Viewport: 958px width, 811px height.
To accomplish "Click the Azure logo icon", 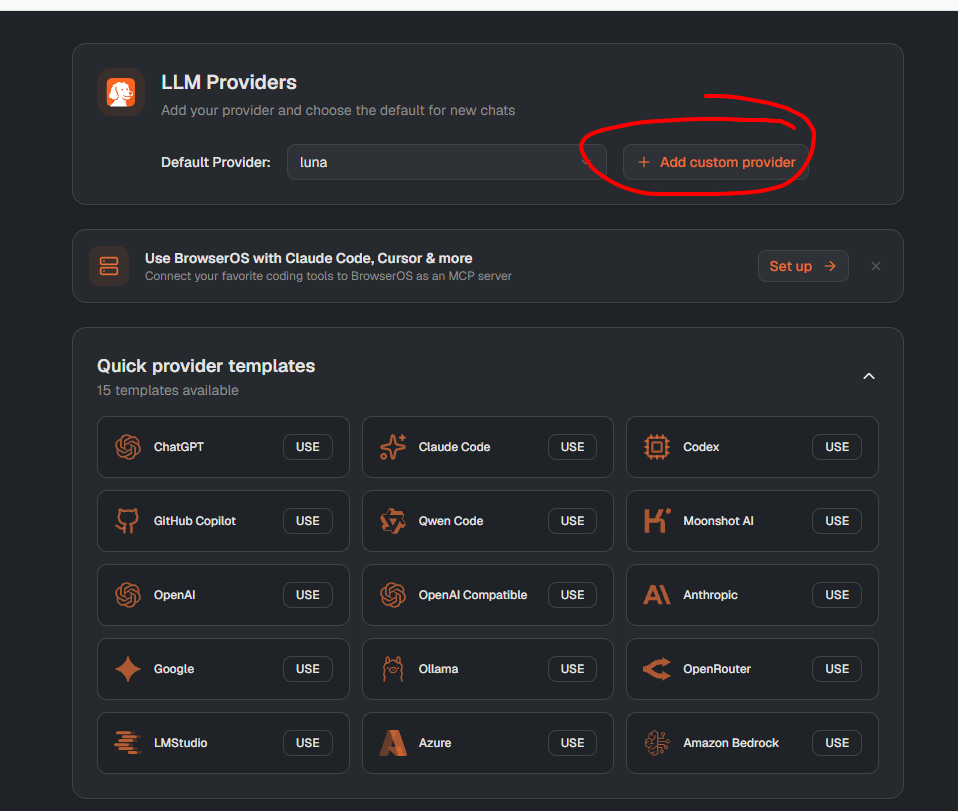I will pyautogui.click(x=393, y=743).
